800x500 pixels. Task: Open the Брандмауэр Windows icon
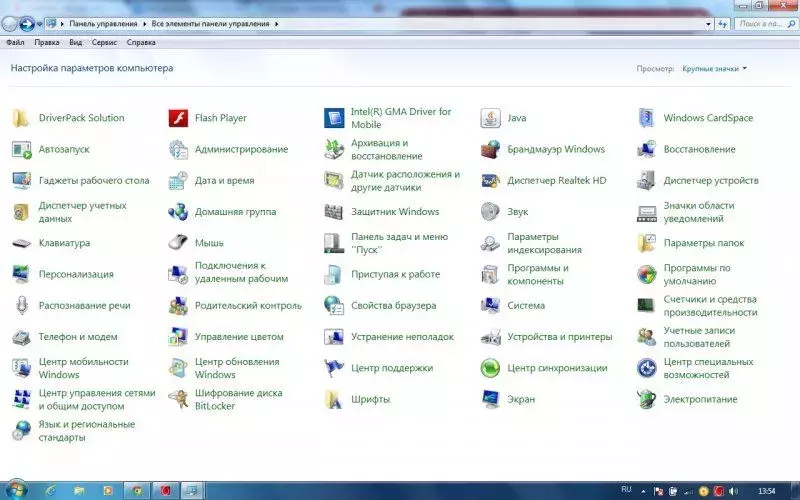pos(490,149)
